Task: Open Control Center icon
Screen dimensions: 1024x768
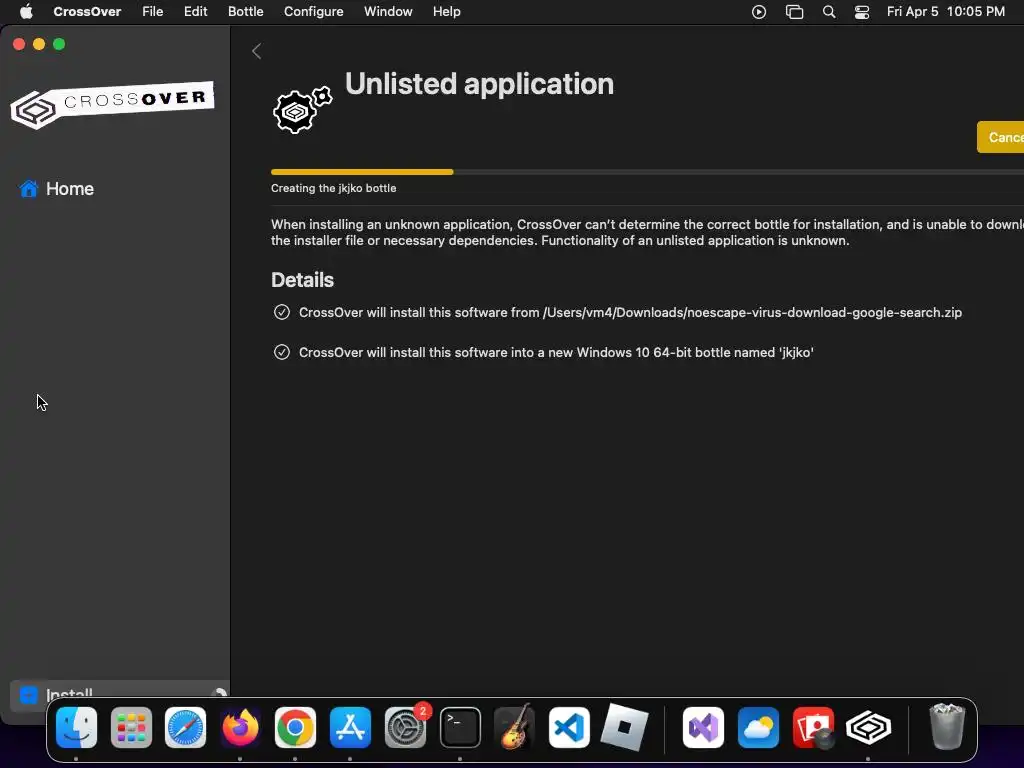Action: (x=862, y=12)
